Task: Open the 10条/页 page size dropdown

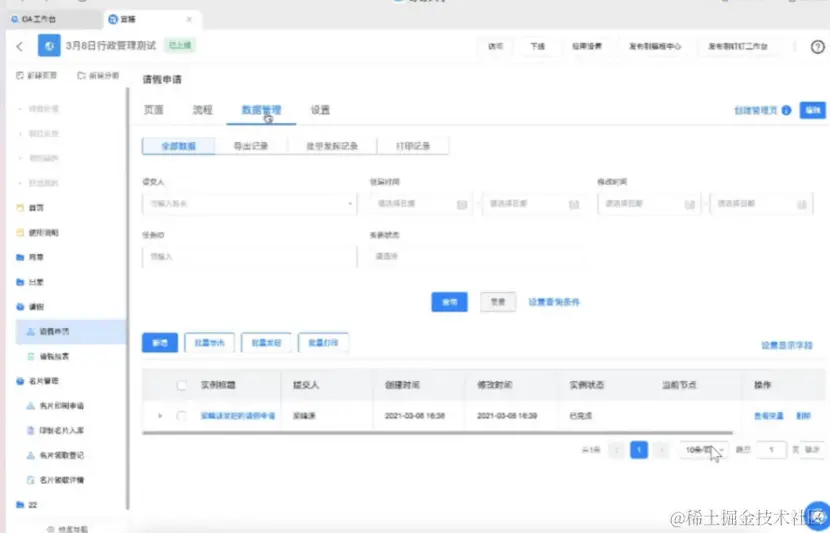Action: click(704, 450)
